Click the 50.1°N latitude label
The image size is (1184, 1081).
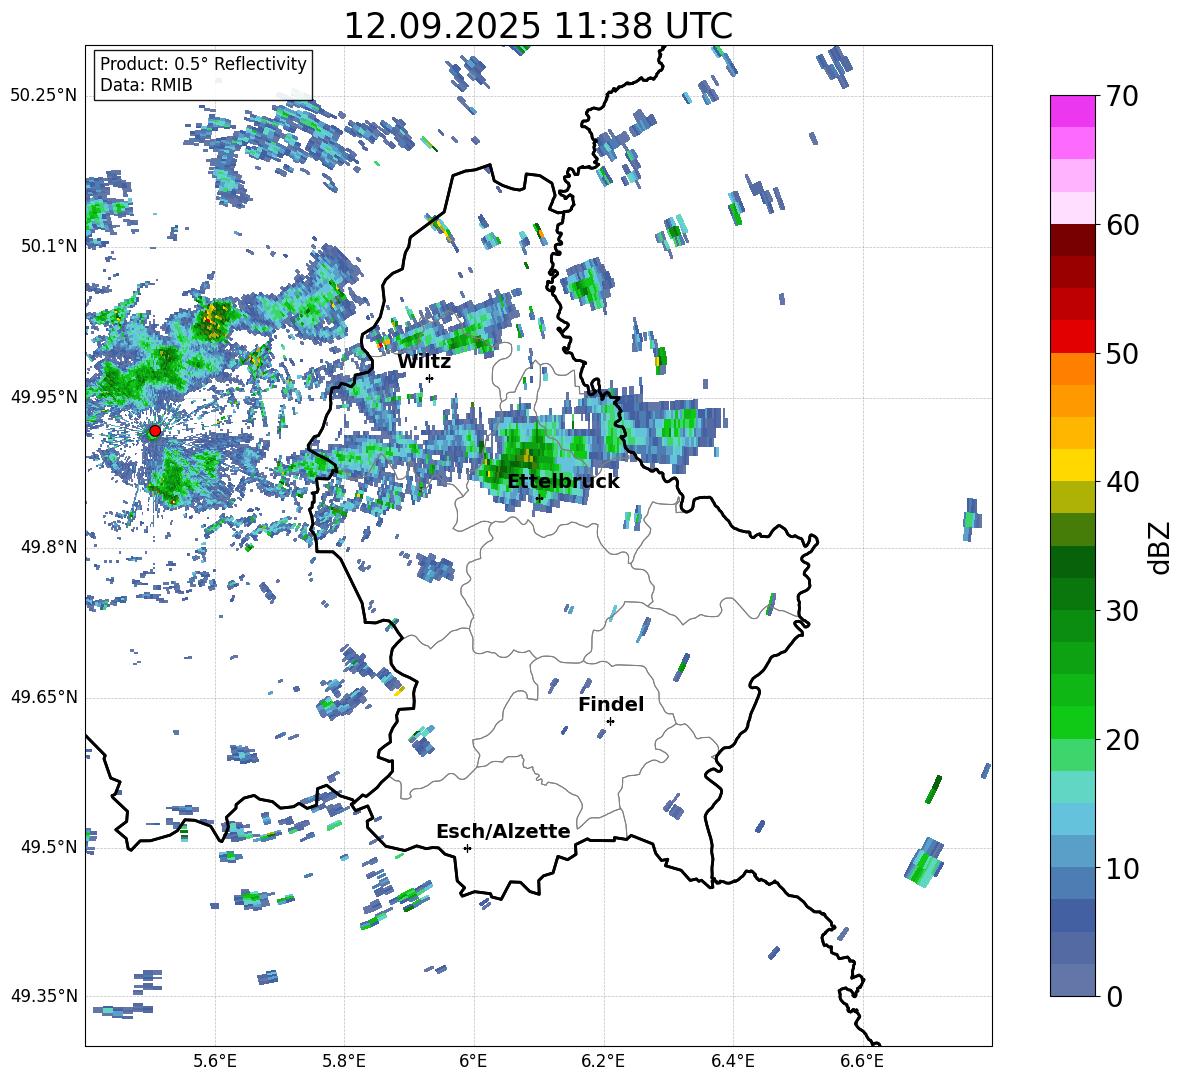coord(49,246)
